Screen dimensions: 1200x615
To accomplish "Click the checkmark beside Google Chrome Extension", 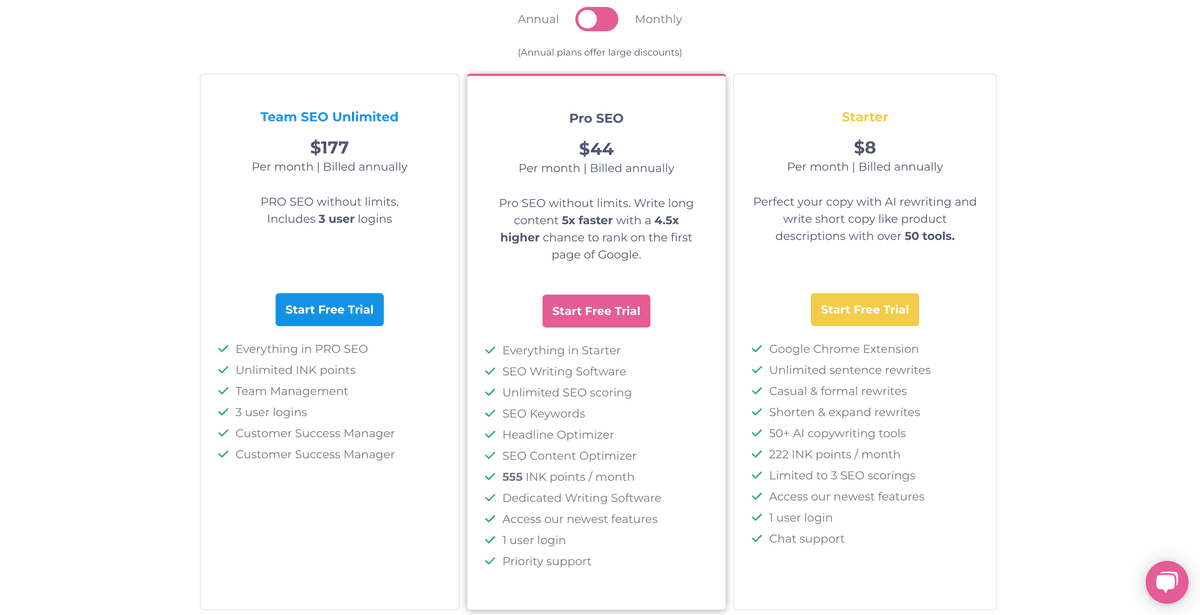I will pyautogui.click(x=757, y=349).
